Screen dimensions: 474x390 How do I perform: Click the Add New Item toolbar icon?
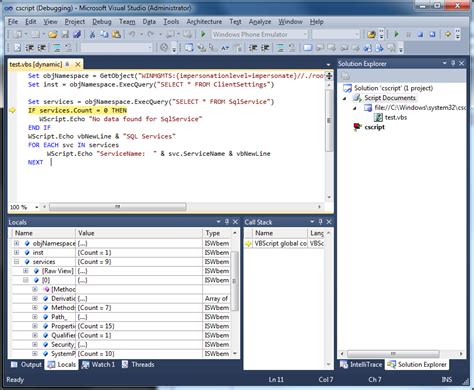point(35,34)
